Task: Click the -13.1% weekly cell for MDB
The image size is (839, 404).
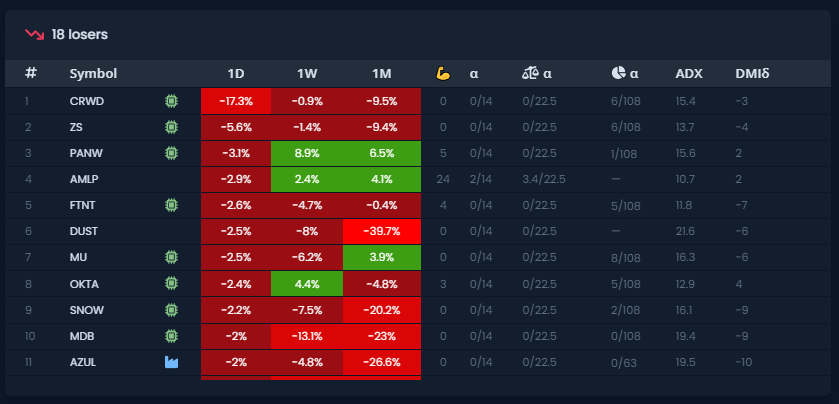Action: pos(307,337)
